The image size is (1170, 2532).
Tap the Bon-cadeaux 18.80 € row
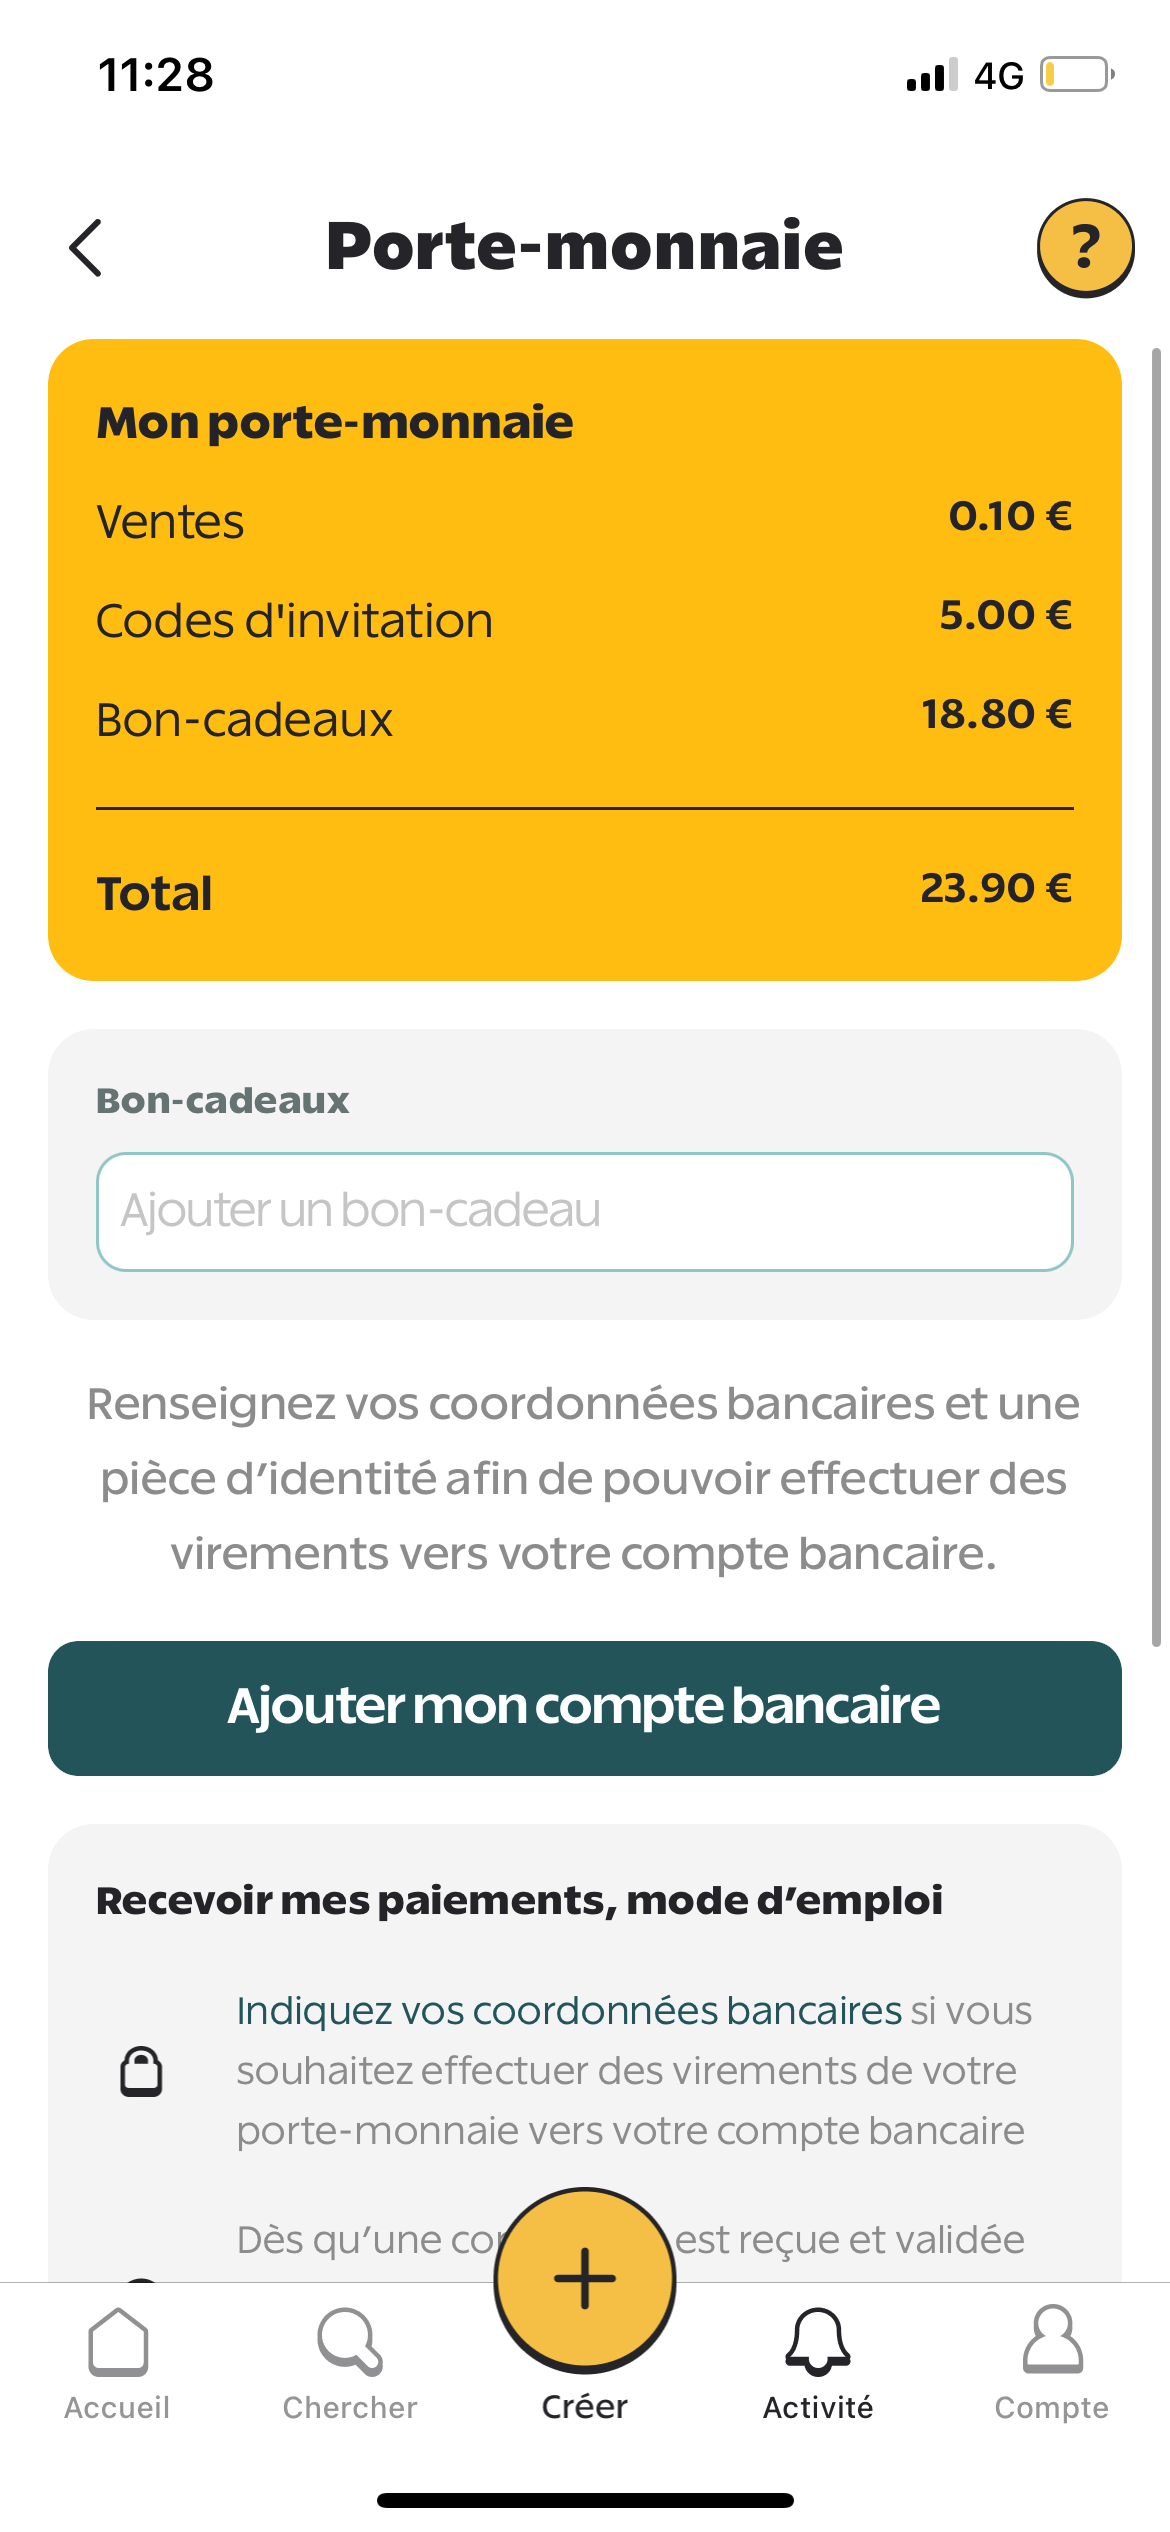coord(585,718)
